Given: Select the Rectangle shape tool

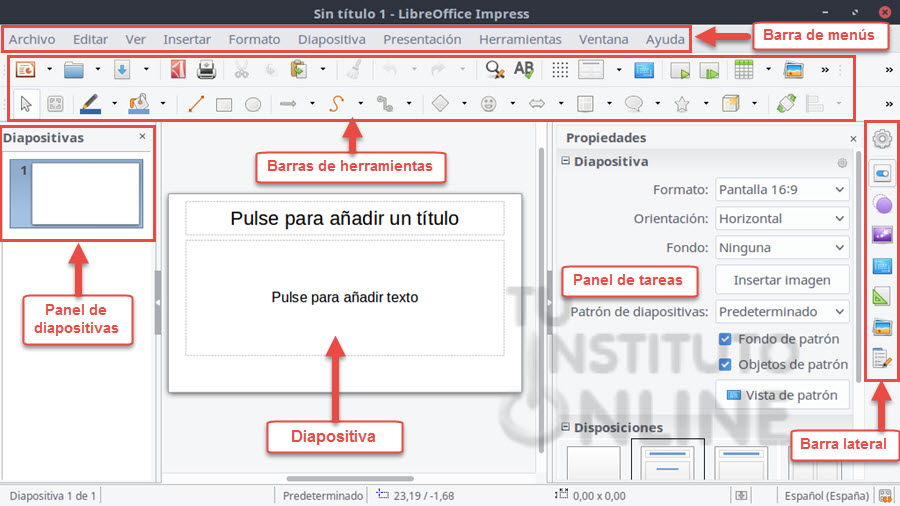Looking at the screenshot, I should pos(225,103).
